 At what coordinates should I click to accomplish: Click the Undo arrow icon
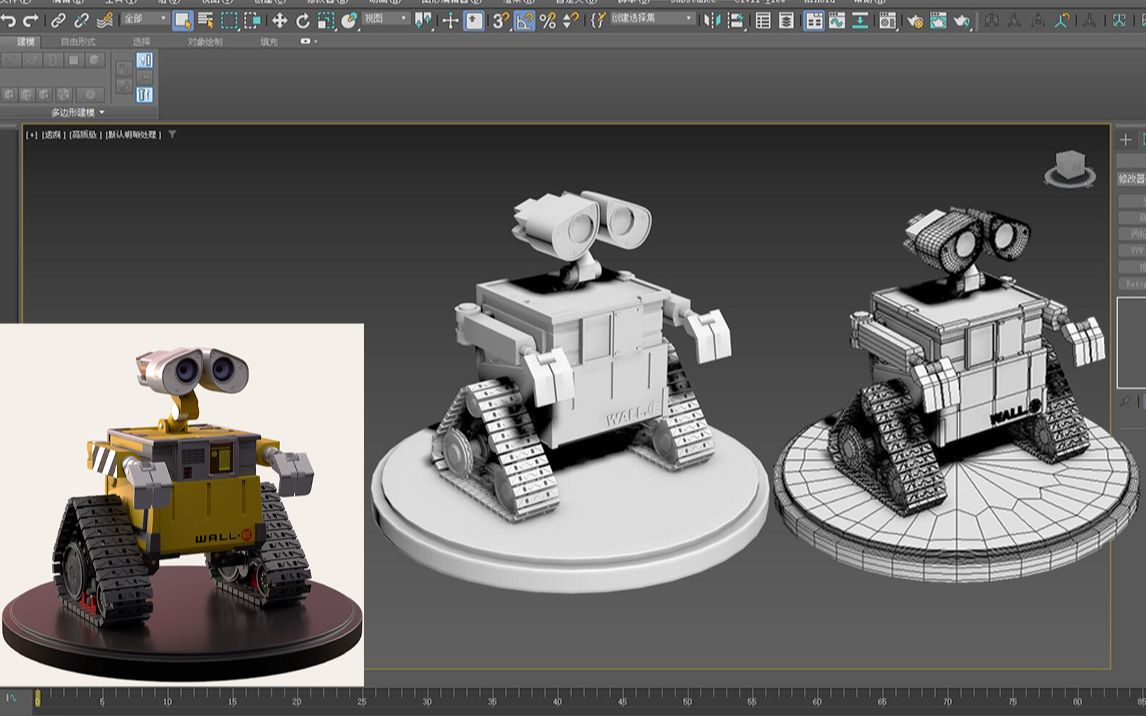click(x=9, y=20)
